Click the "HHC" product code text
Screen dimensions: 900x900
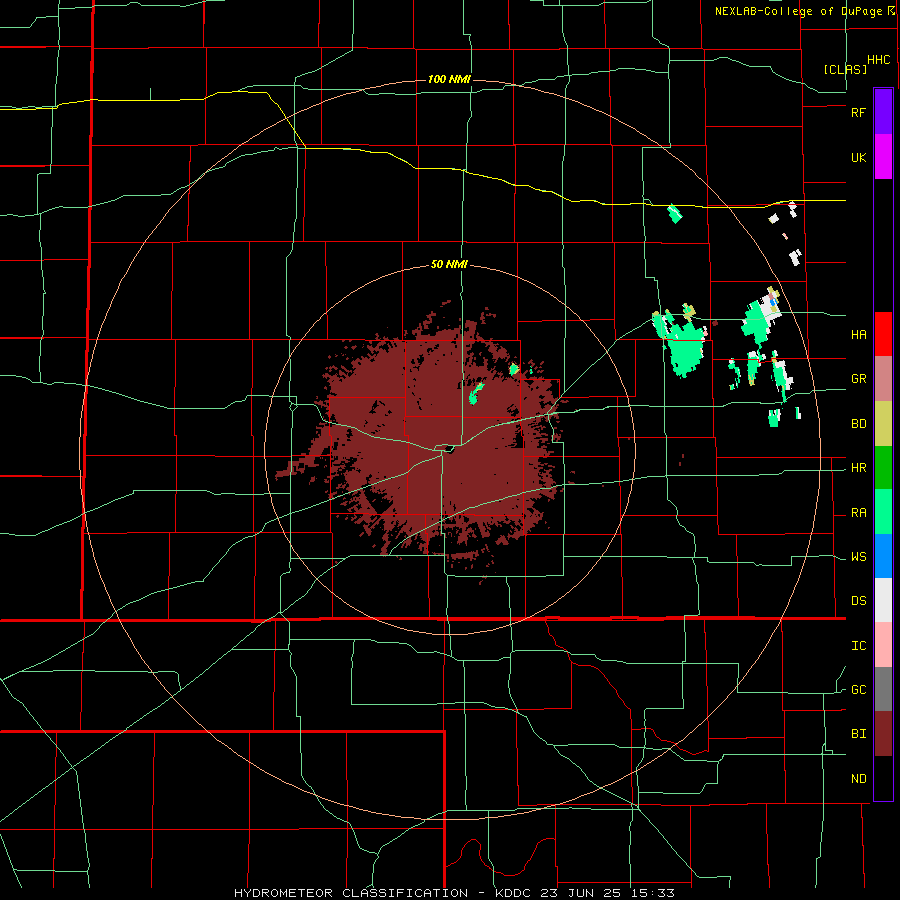point(879,60)
